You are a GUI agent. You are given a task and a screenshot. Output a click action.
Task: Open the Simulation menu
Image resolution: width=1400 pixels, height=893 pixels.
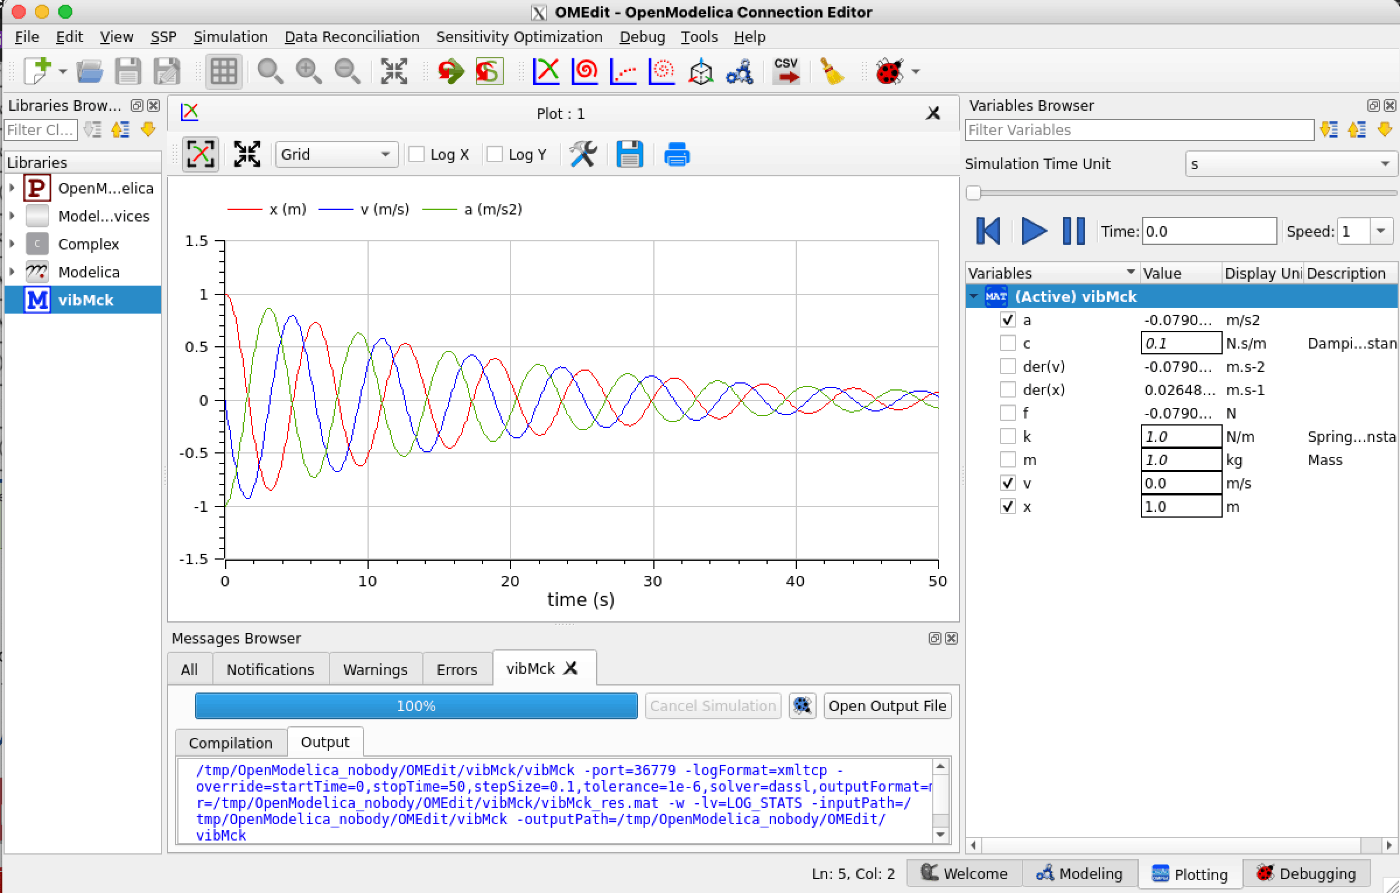[231, 37]
